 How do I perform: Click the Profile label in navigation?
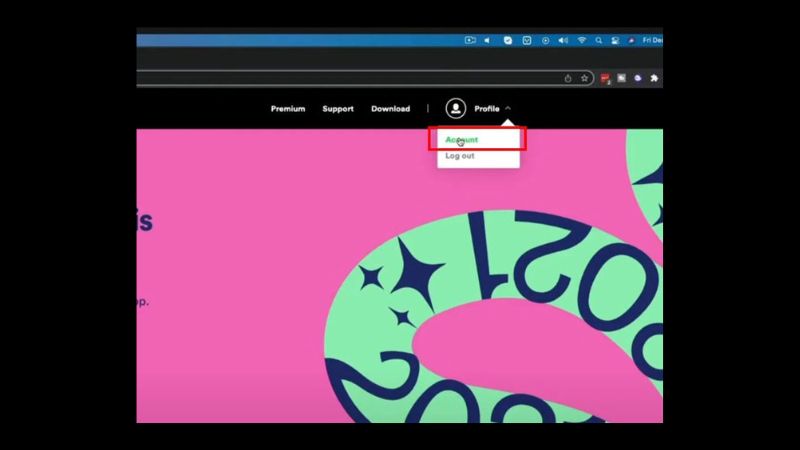[x=487, y=109]
